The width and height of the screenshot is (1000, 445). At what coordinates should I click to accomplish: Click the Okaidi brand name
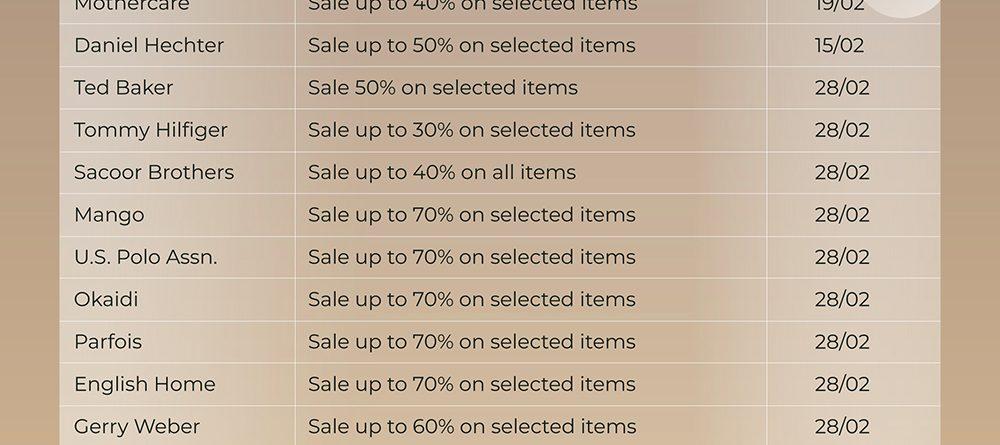tap(106, 299)
